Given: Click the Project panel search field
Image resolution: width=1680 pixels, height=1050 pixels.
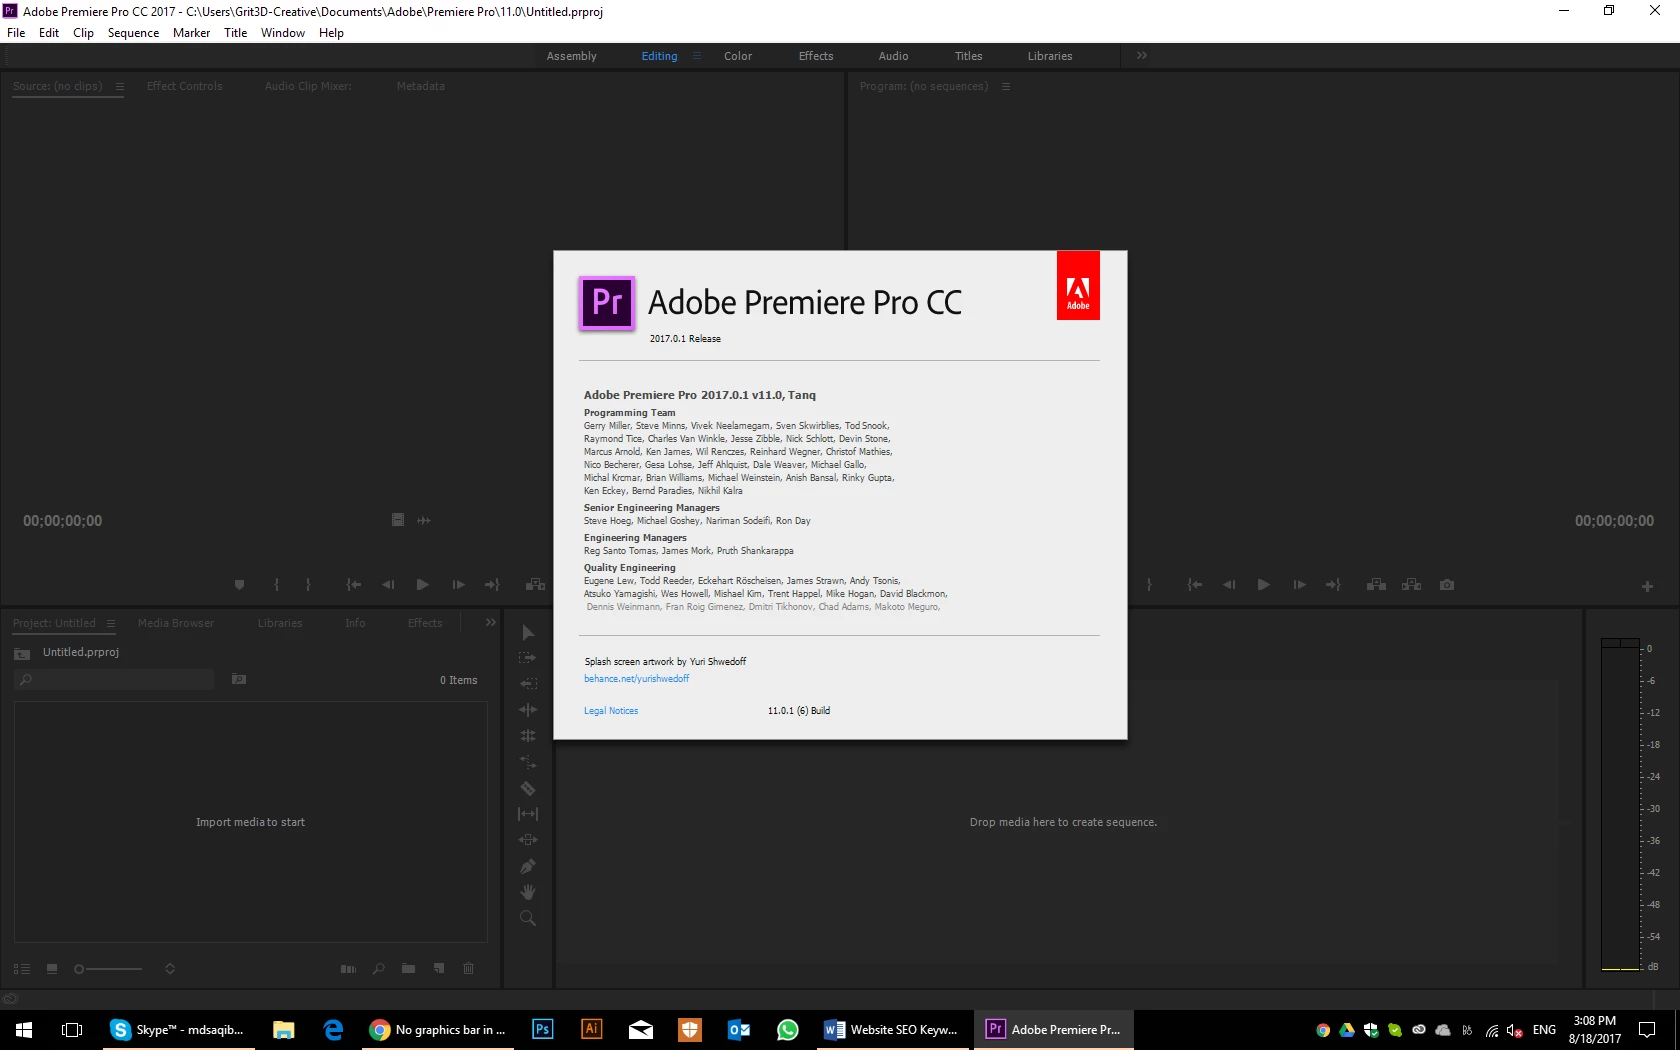Looking at the screenshot, I should [115, 680].
